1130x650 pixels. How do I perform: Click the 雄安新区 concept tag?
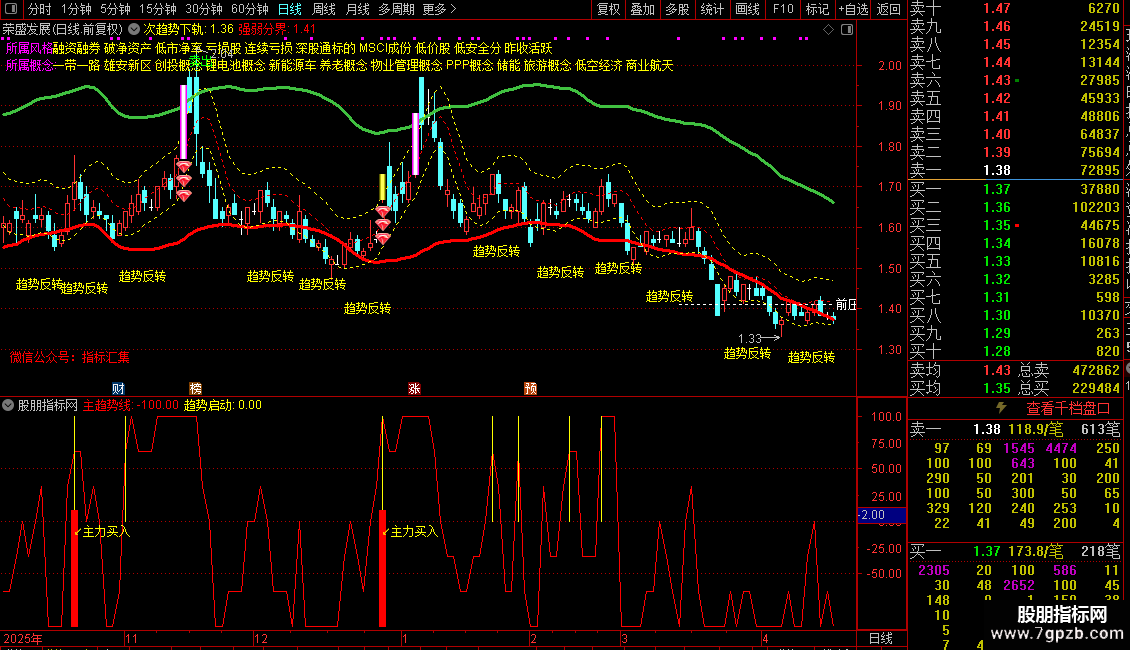point(128,66)
